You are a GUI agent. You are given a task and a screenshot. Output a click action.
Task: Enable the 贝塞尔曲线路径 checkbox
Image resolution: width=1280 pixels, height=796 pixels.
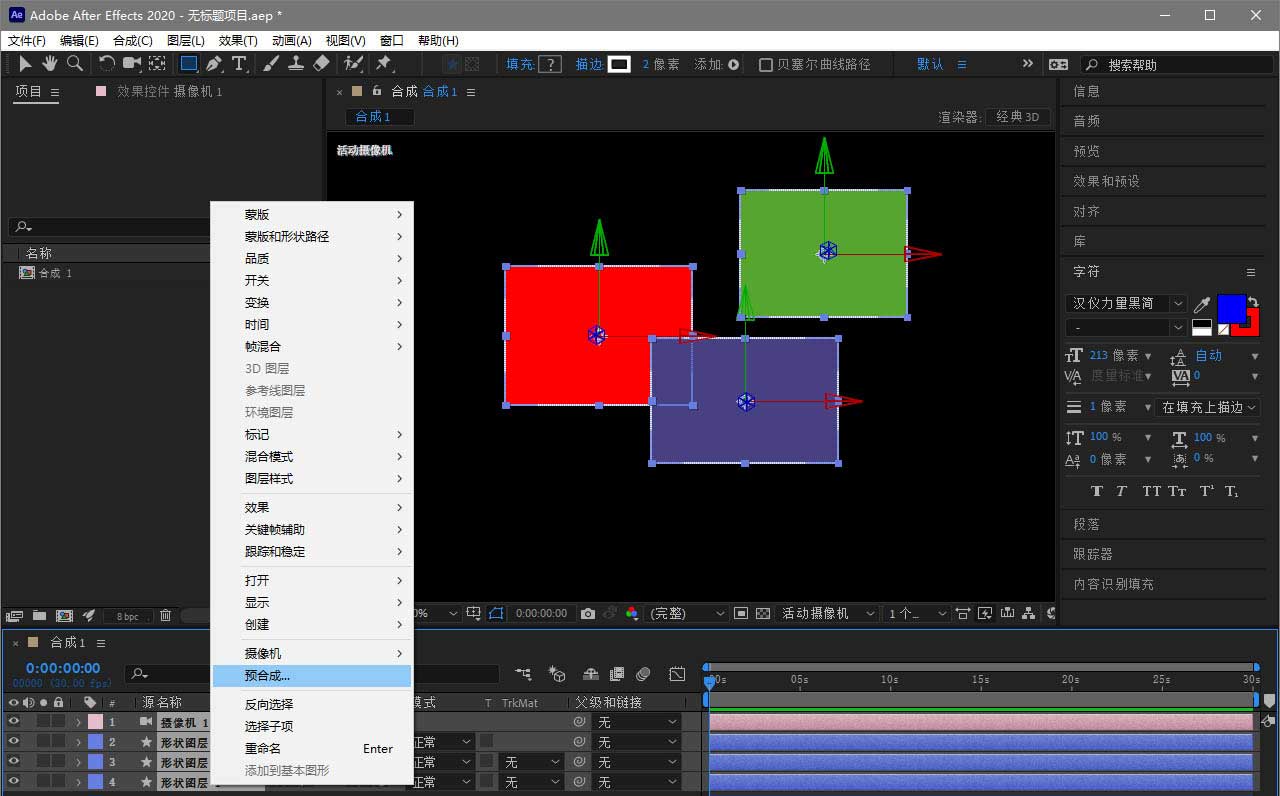(x=766, y=64)
